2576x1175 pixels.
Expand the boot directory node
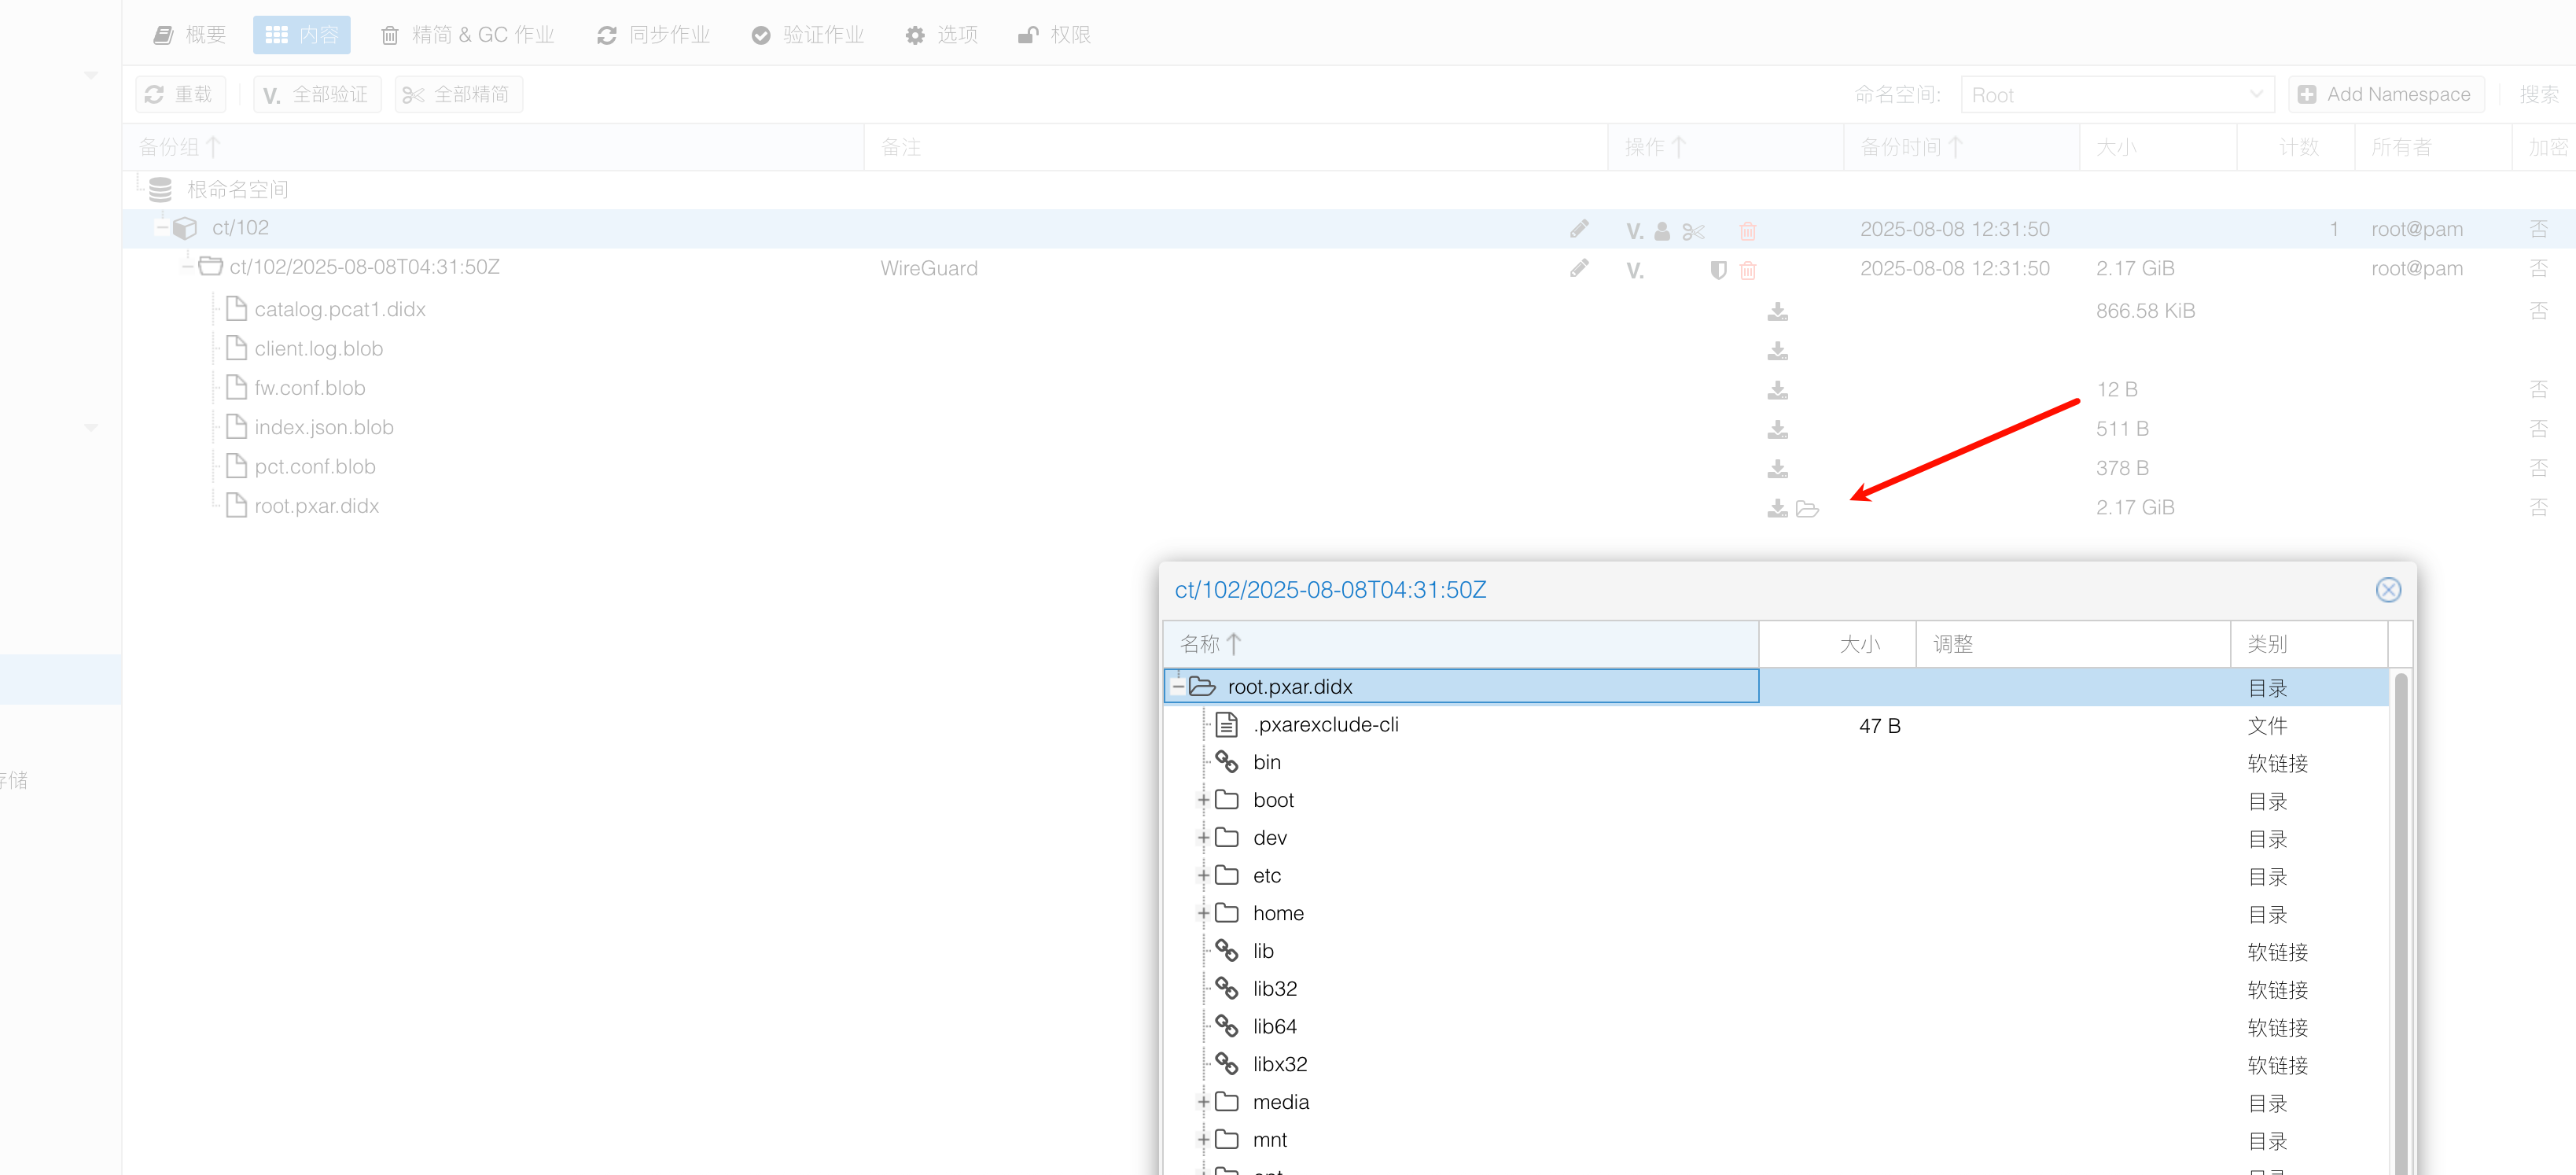[x=1204, y=800]
